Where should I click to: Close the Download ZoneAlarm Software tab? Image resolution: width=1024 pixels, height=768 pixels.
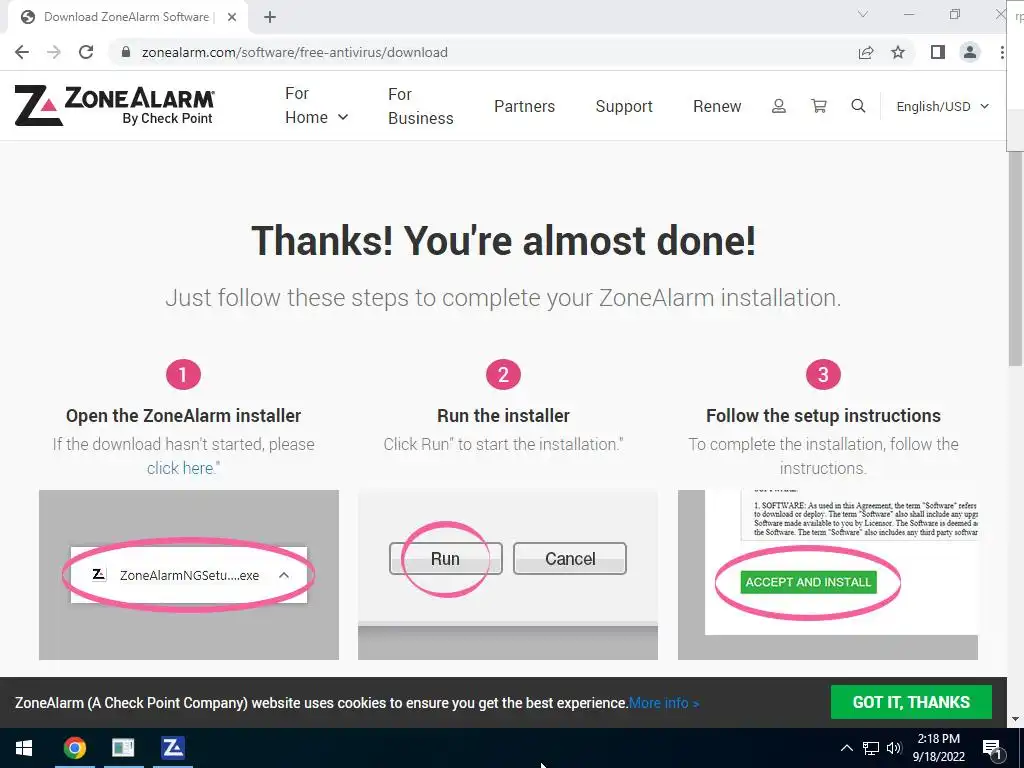coord(232,17)
